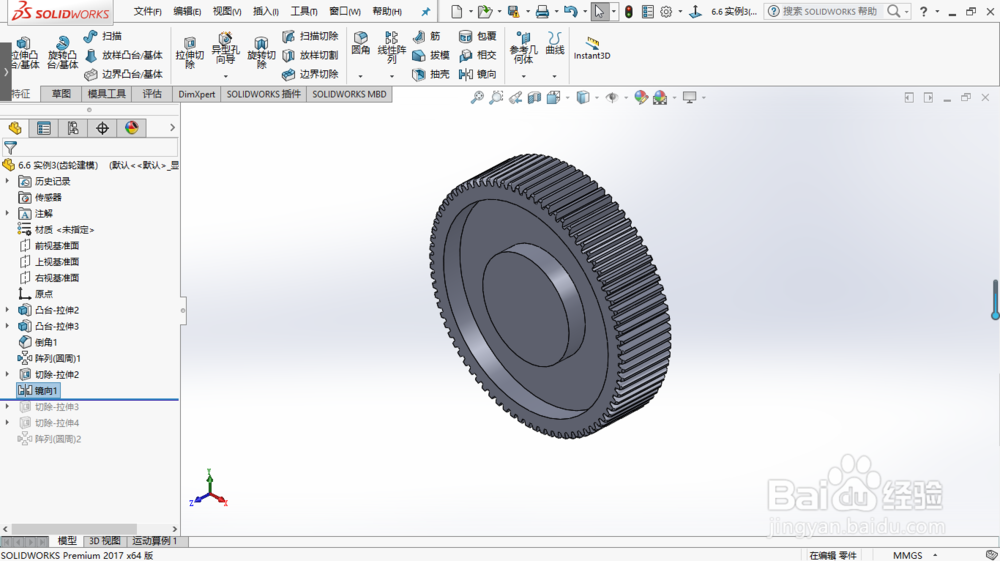This screenshot has height=561, width=1000.
Task: Open the 编辑(E) menu
Action: [x=188, y=11]
